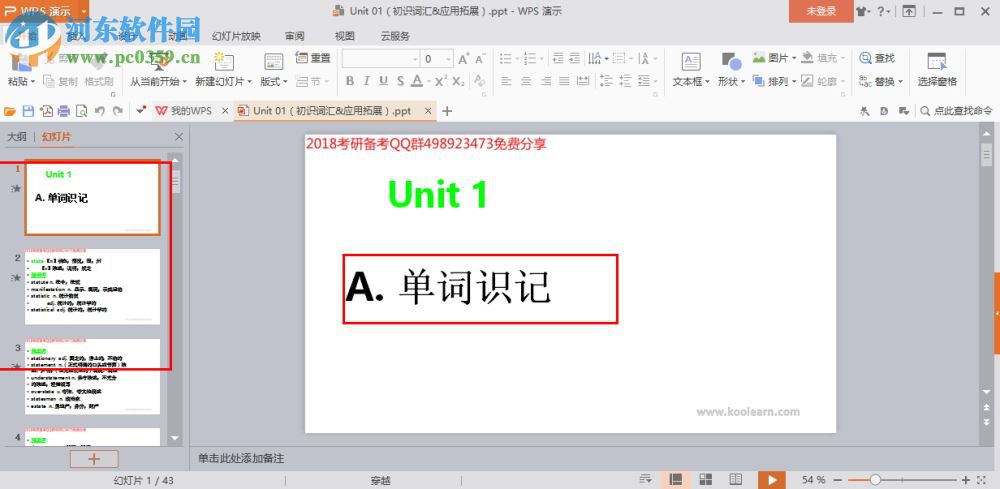Increase the indent level
The image size is (1000, 489).
(575, 59)
